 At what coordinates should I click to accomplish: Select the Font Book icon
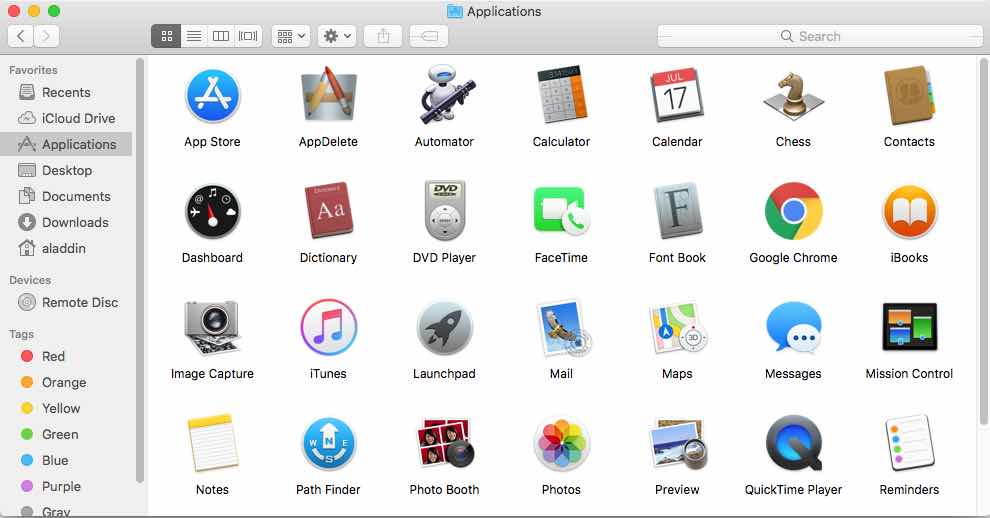click(677, 211)
